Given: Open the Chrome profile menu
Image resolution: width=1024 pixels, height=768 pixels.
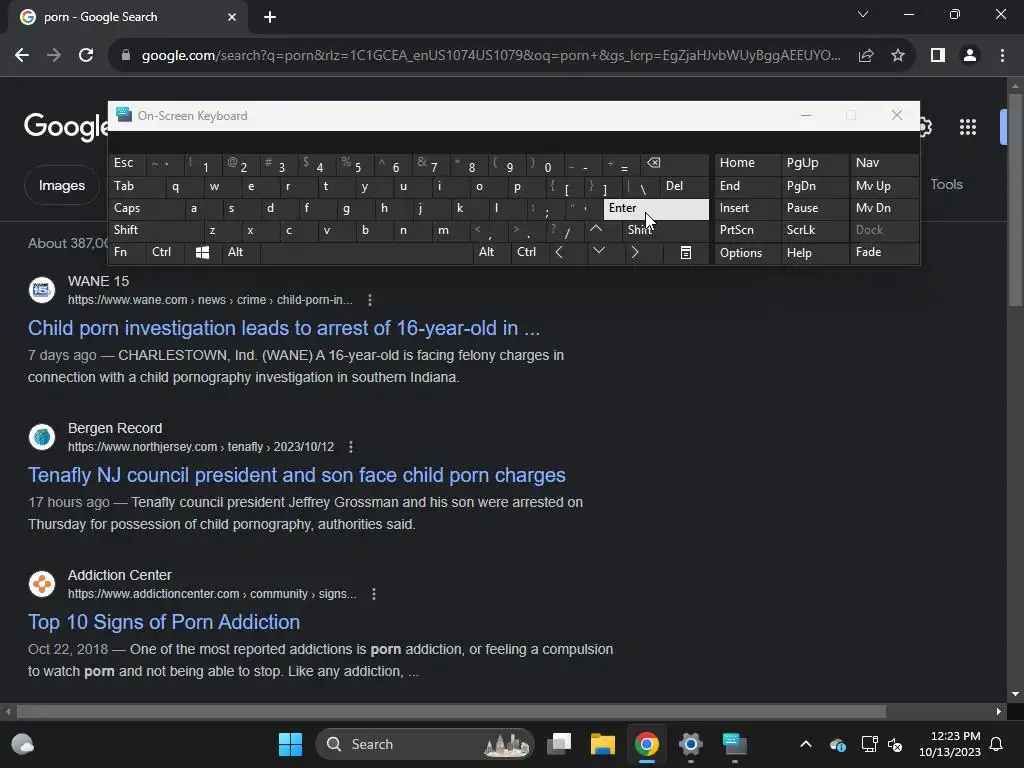Looking at the screenshot, I should click(x=970, y=56).
